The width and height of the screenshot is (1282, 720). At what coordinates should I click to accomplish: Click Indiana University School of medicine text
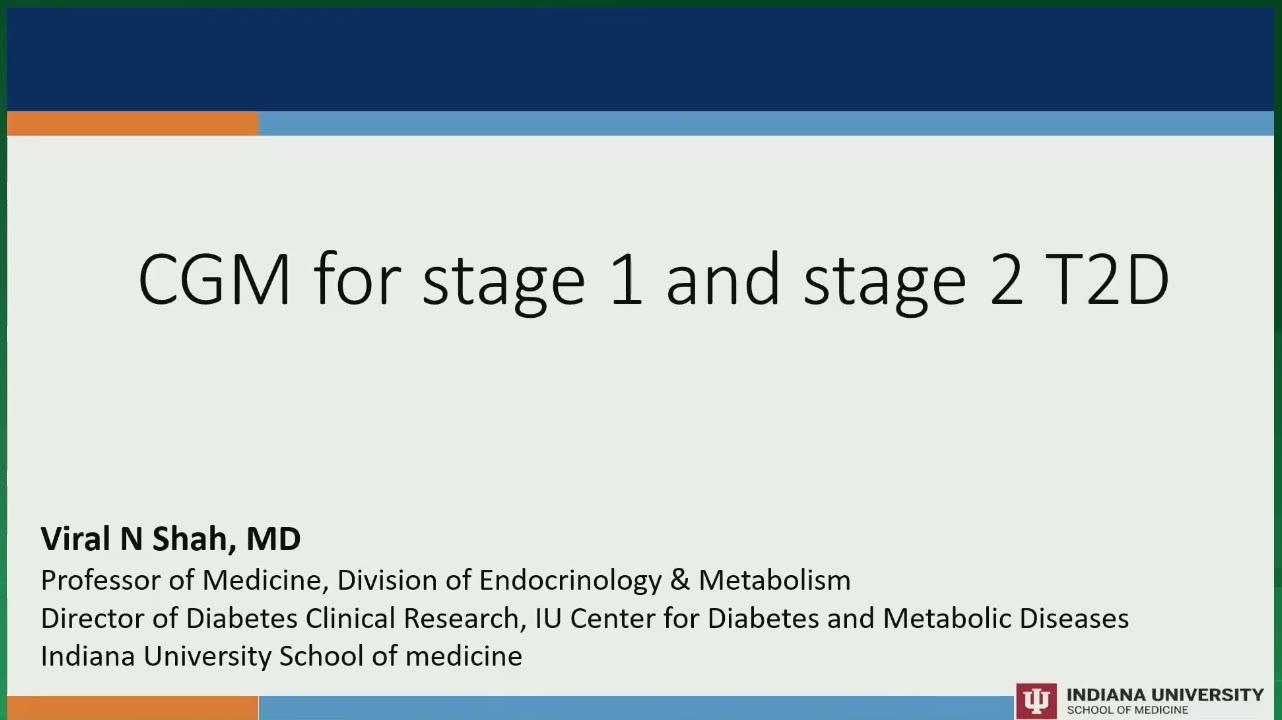(x=281, y=656)
